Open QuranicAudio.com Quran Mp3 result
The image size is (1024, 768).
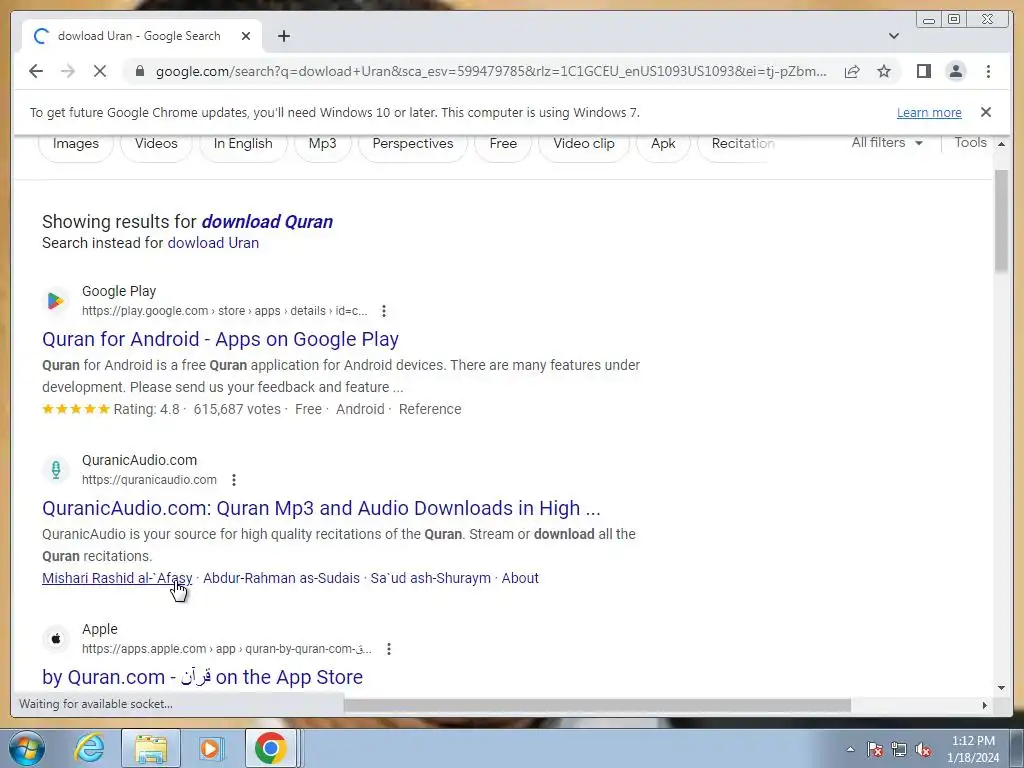pyautogui.click(x=321, y=508)
